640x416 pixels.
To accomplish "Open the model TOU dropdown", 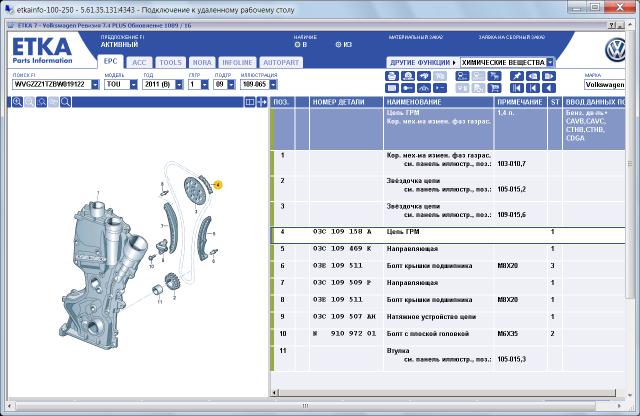I will pos(133,85).
